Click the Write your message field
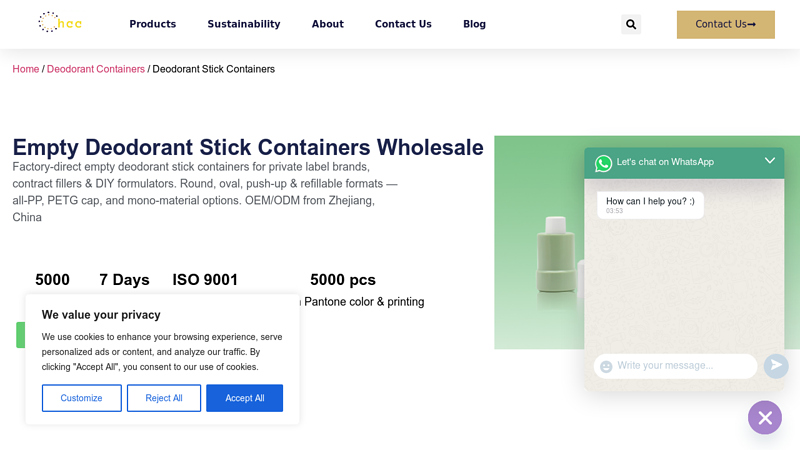The height and width of the screenshot is (450, 800). [x=676, y=366]
